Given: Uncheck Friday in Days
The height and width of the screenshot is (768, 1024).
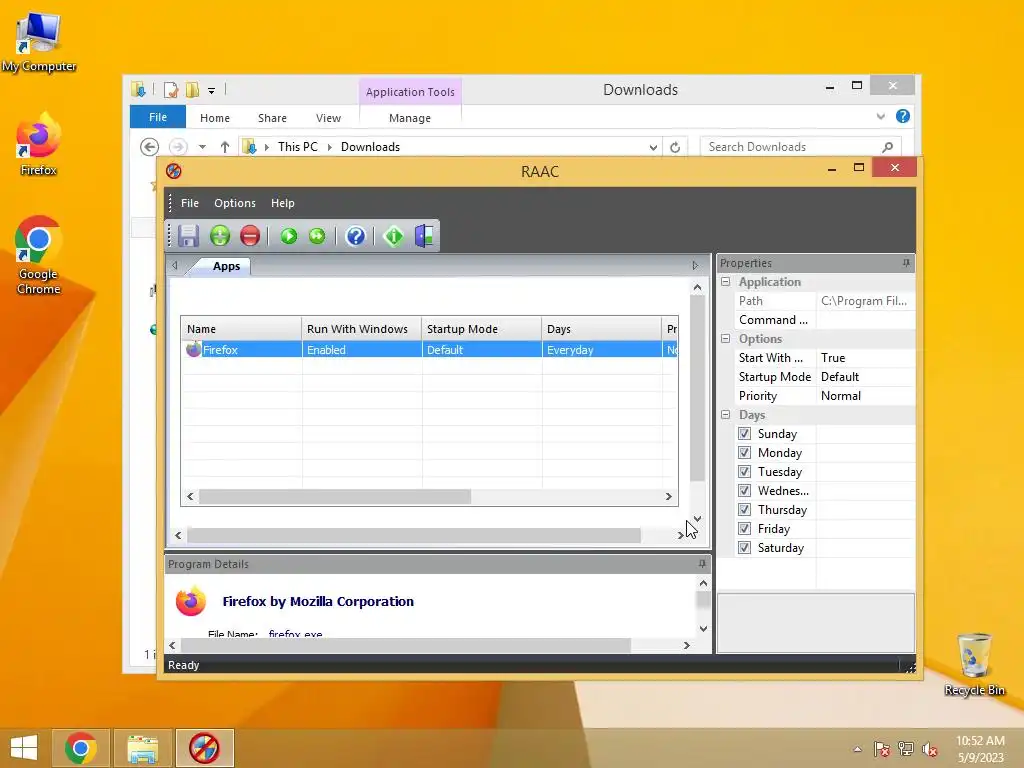Looking at the screenshot, I should [744, 528].
